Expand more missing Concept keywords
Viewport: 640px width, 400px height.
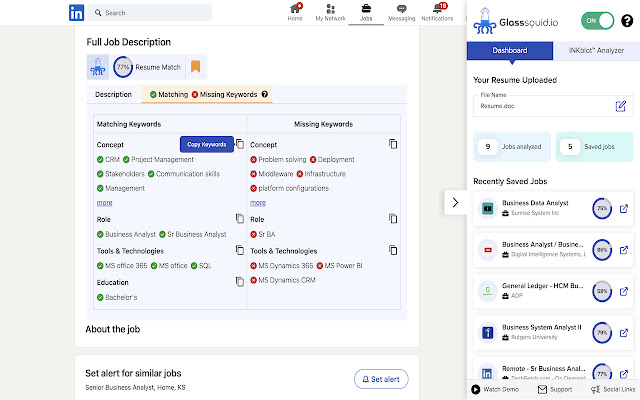[x=258, y=202]
